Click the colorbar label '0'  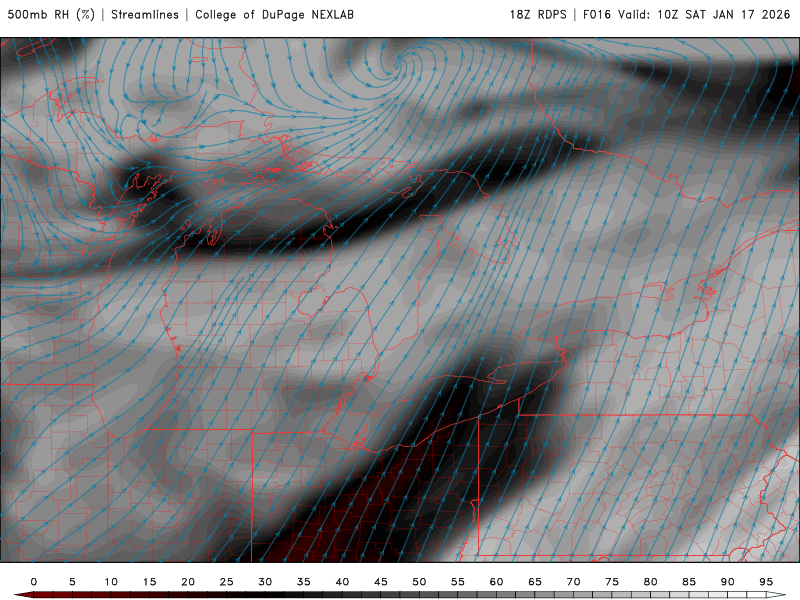(34, 582)
